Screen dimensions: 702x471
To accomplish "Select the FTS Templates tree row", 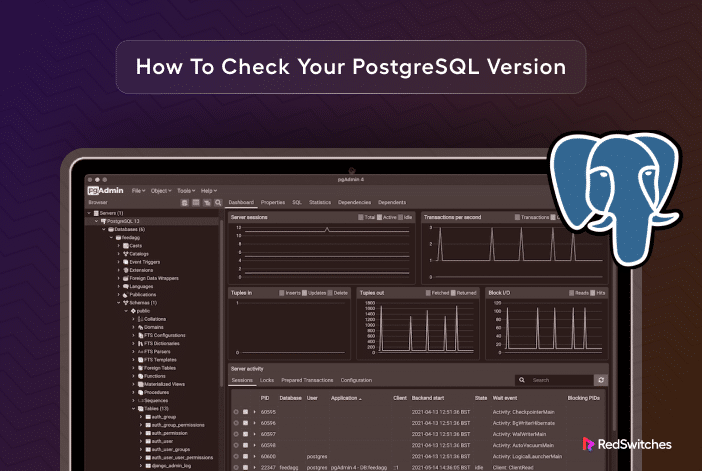I will [x=154, y=360].
